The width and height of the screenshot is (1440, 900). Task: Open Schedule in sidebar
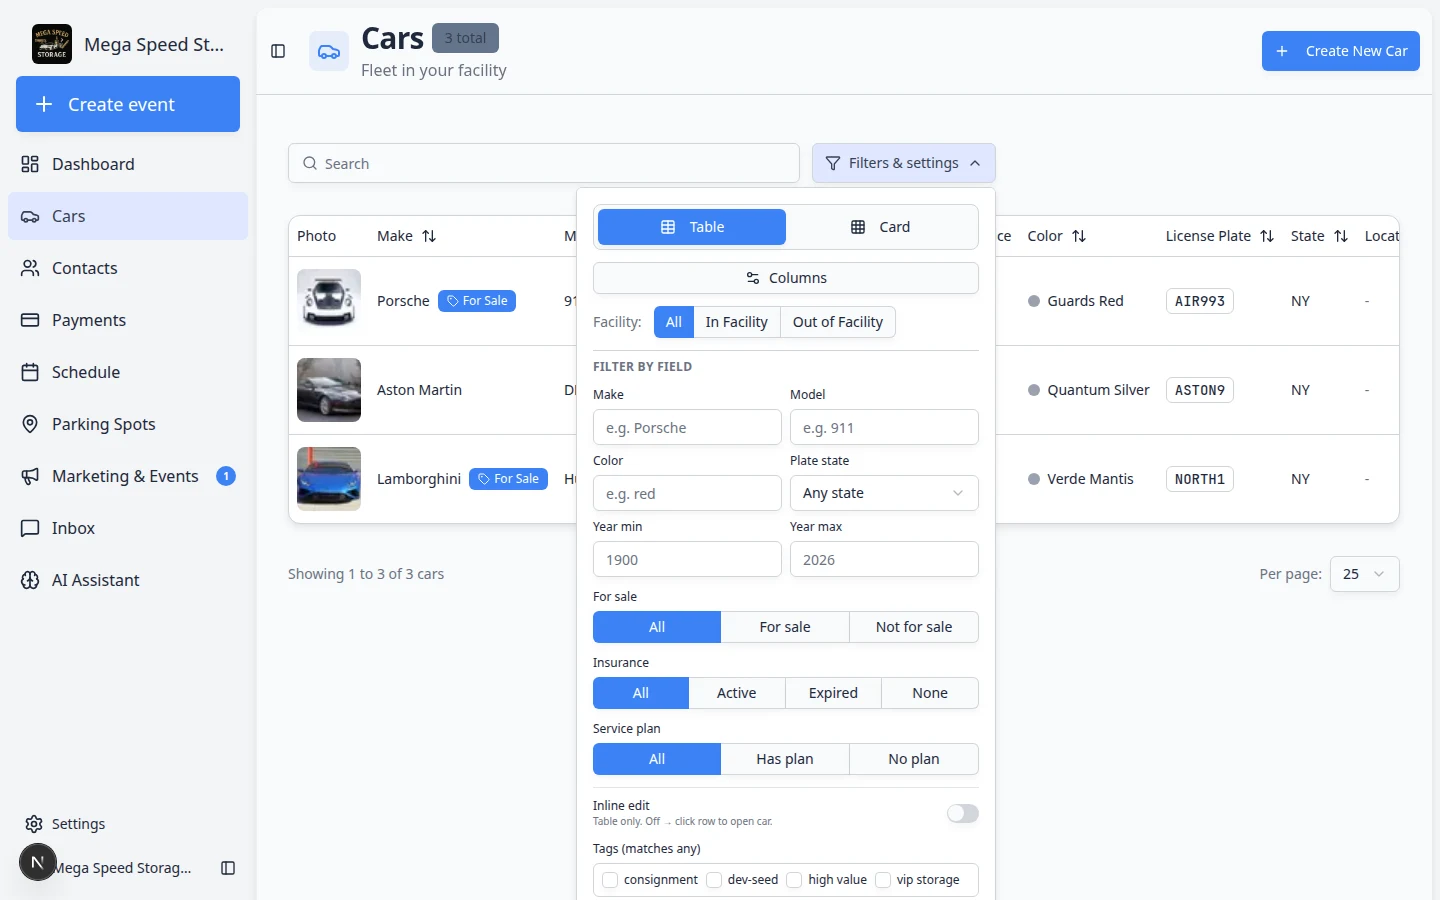tap(128, 372)
